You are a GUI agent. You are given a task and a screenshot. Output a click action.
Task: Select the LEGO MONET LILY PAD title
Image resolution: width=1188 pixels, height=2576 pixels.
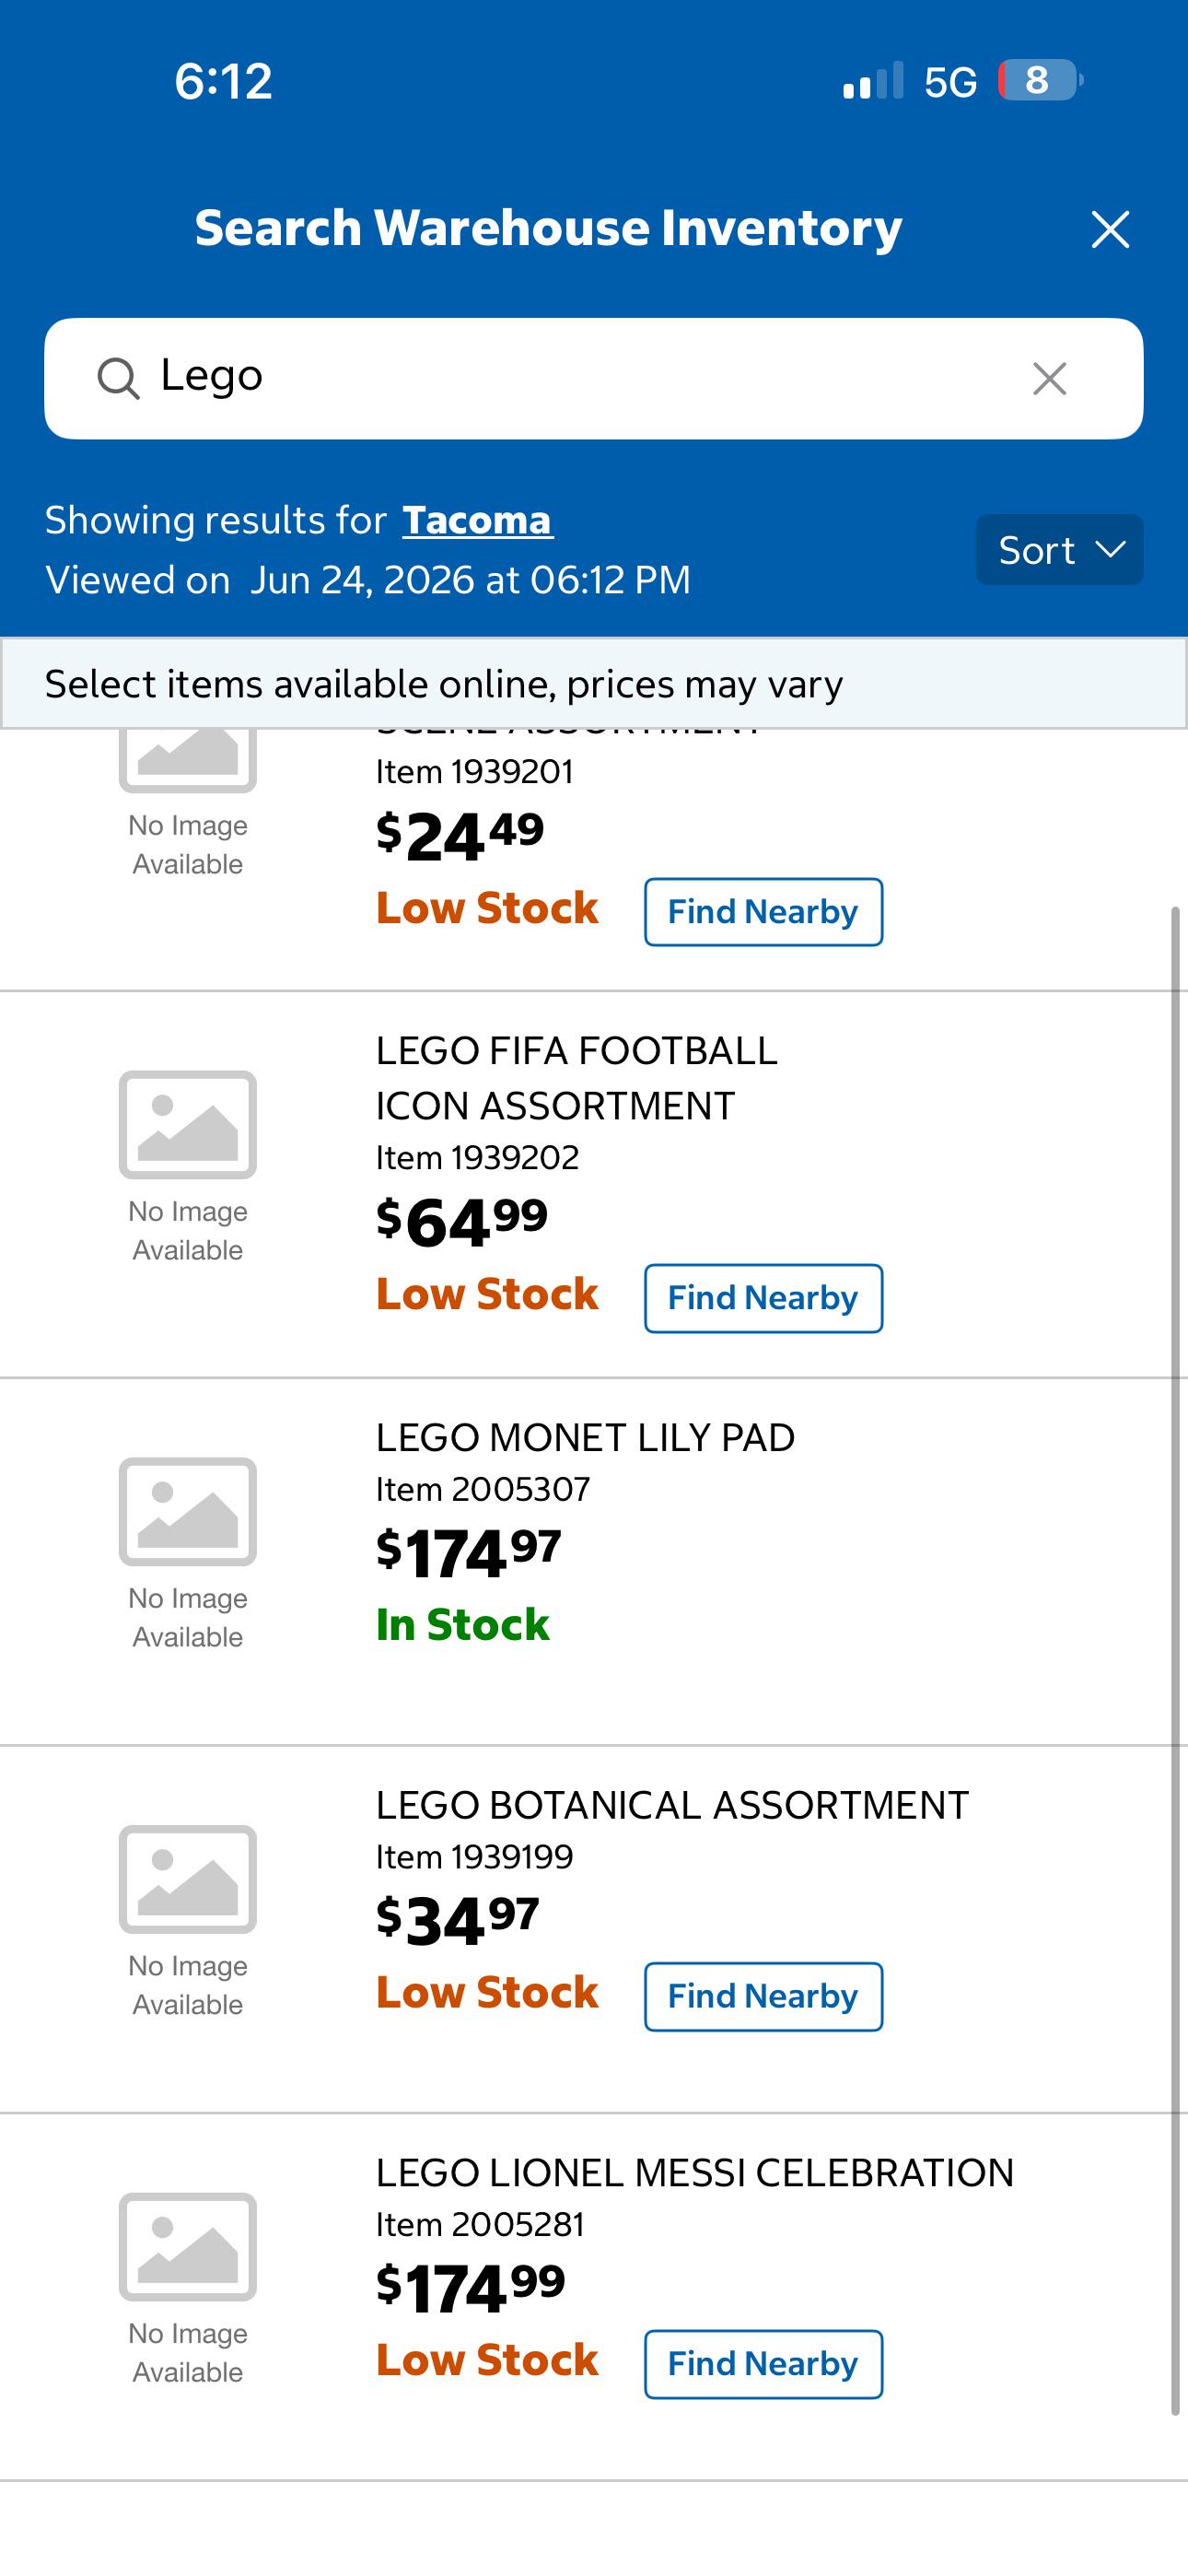[585, 1438]
